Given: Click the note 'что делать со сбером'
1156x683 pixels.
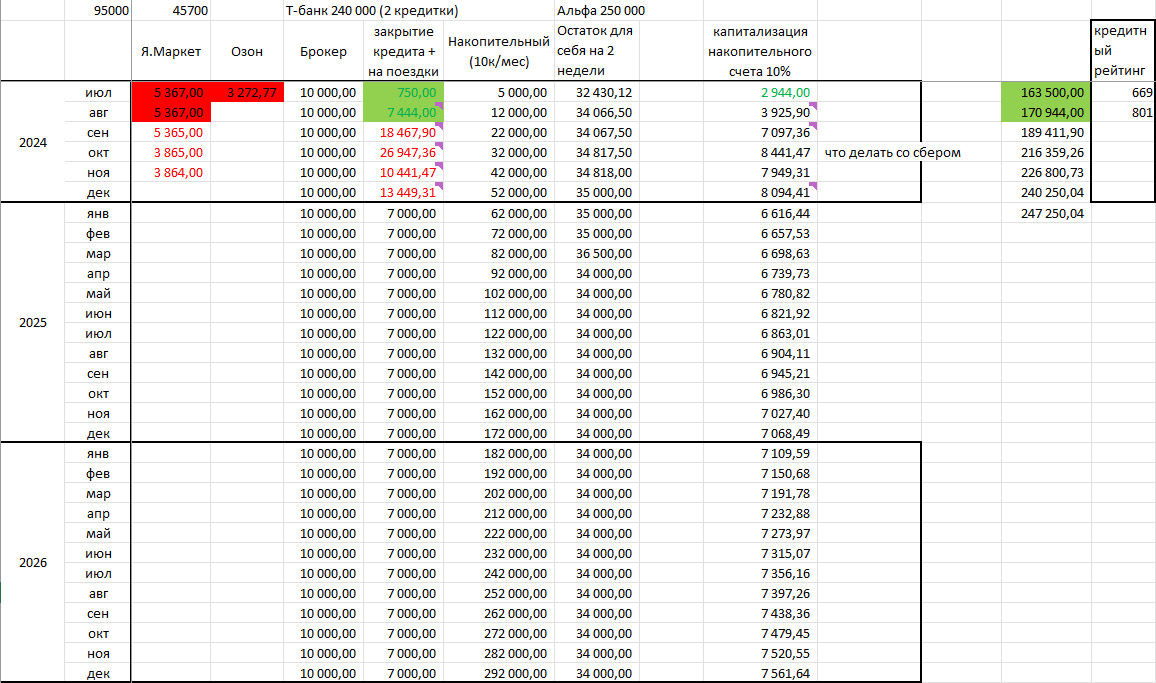Looking at the screenshot, I should click(x=892, y=153).
